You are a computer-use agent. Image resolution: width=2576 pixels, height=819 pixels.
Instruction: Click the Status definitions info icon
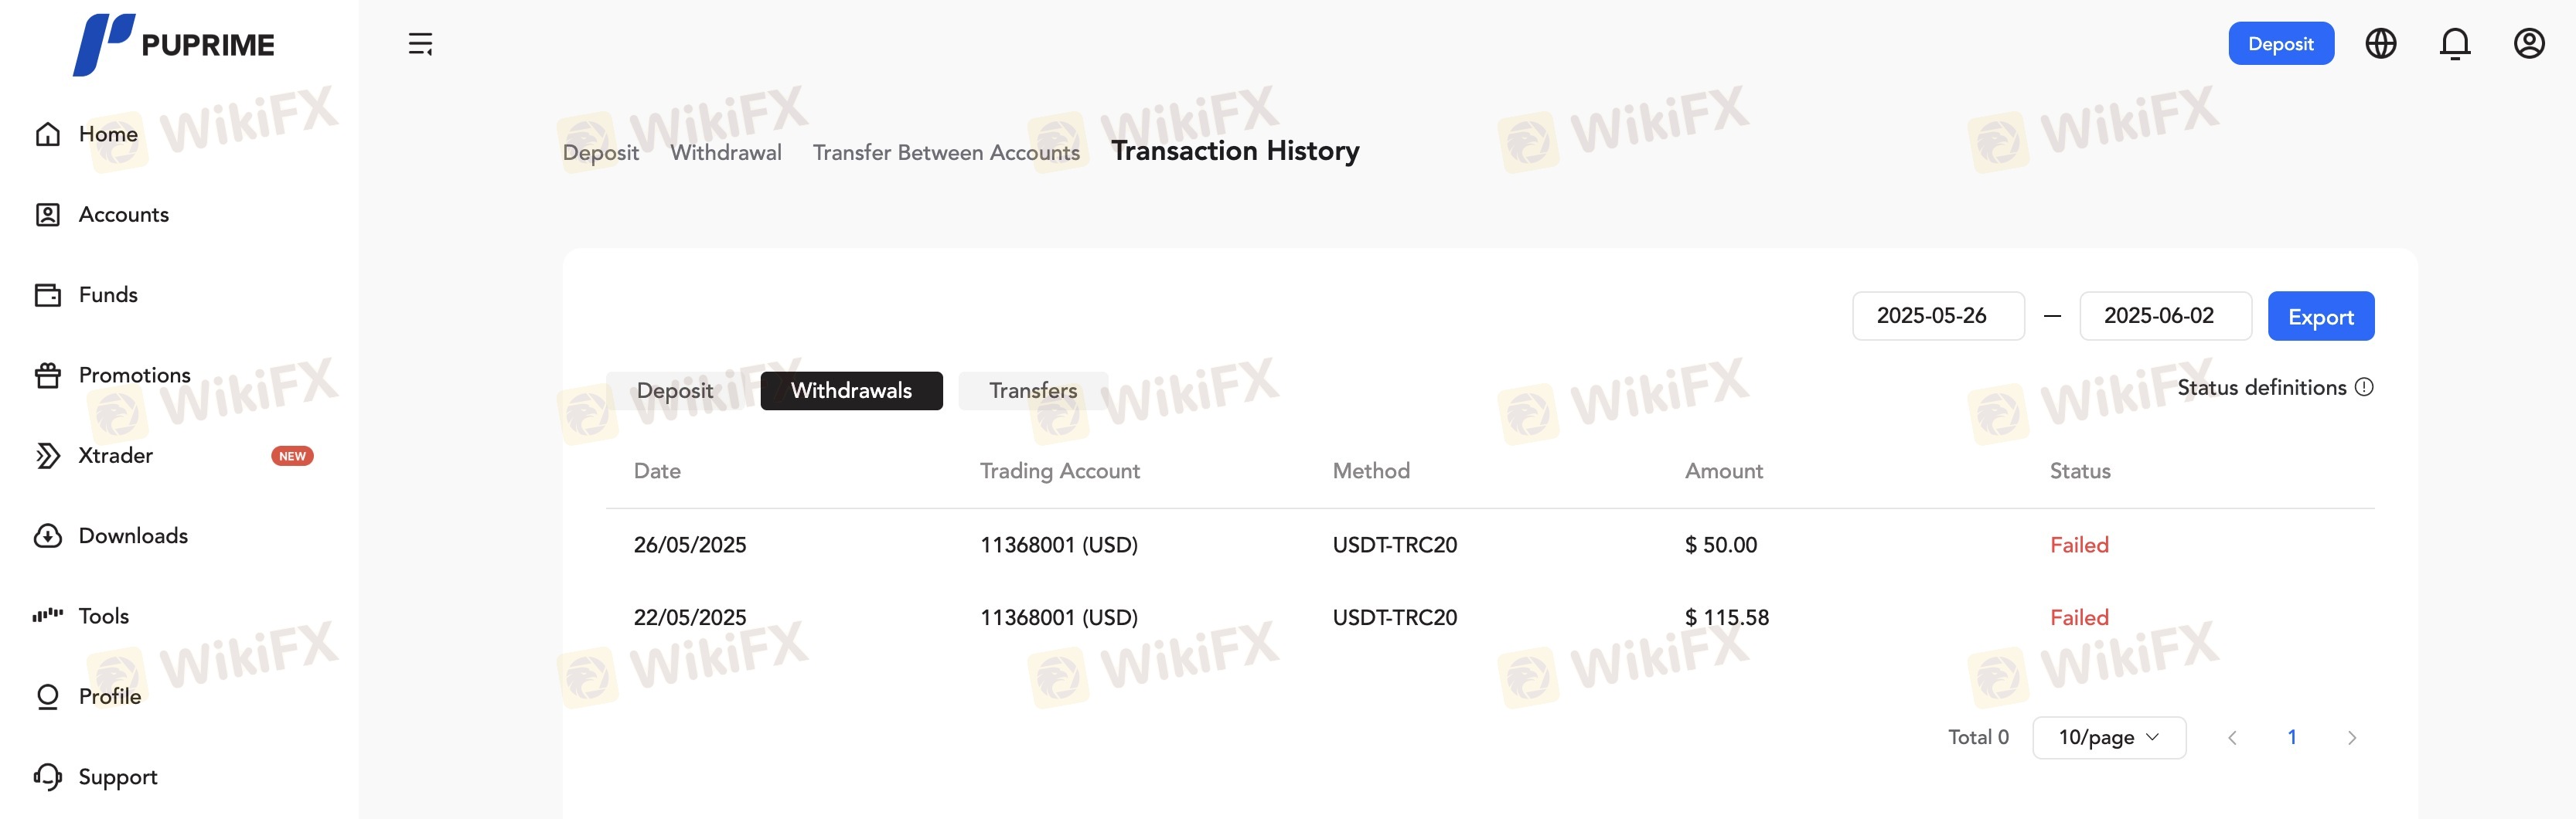coord(2364,387)
